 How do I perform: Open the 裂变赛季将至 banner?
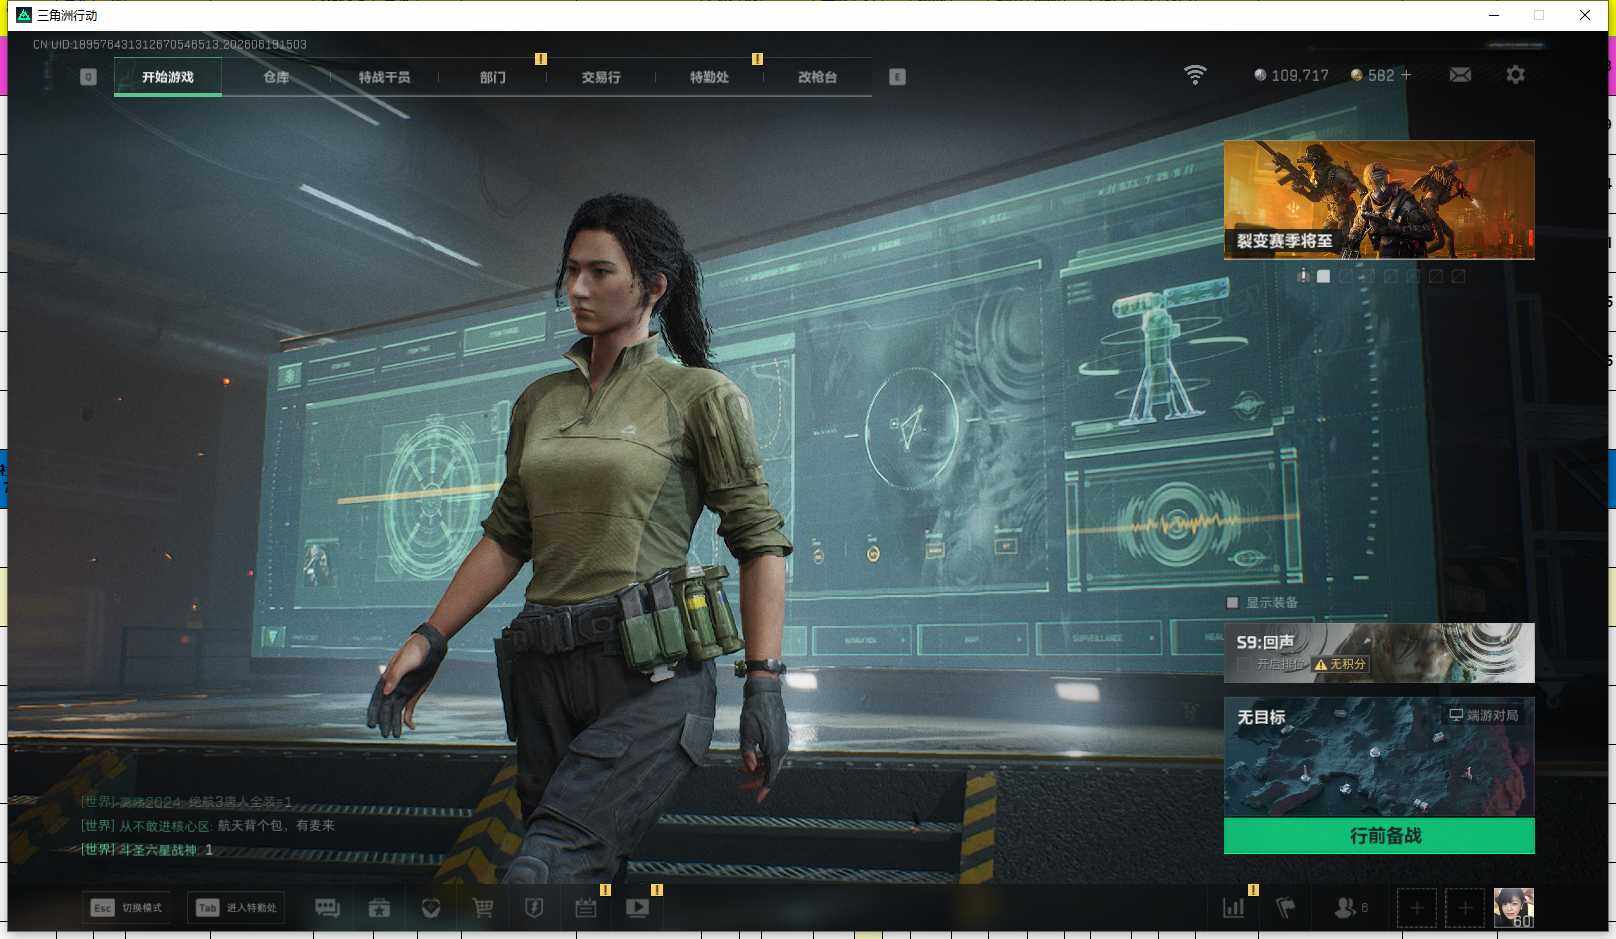point(1379,200)
